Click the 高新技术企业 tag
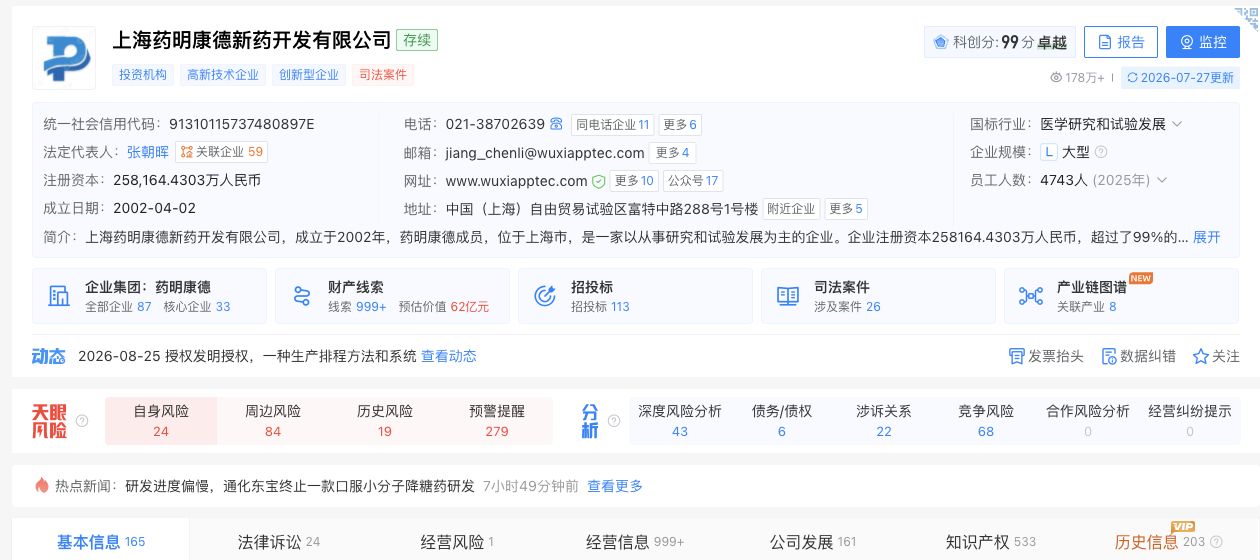The image size is (1260, 560). click(222, 75)
